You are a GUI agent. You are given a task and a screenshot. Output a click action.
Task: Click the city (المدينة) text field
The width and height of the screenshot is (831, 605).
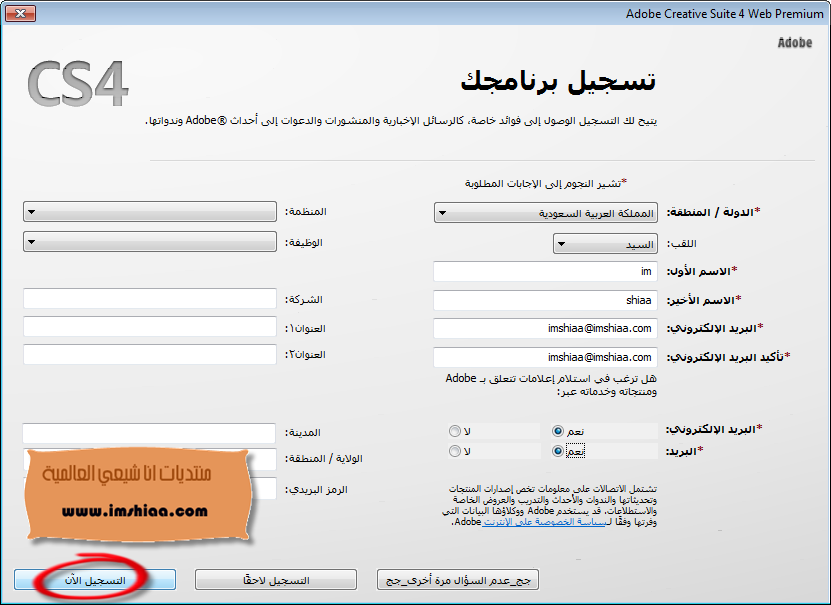click(x=149, y=433)
